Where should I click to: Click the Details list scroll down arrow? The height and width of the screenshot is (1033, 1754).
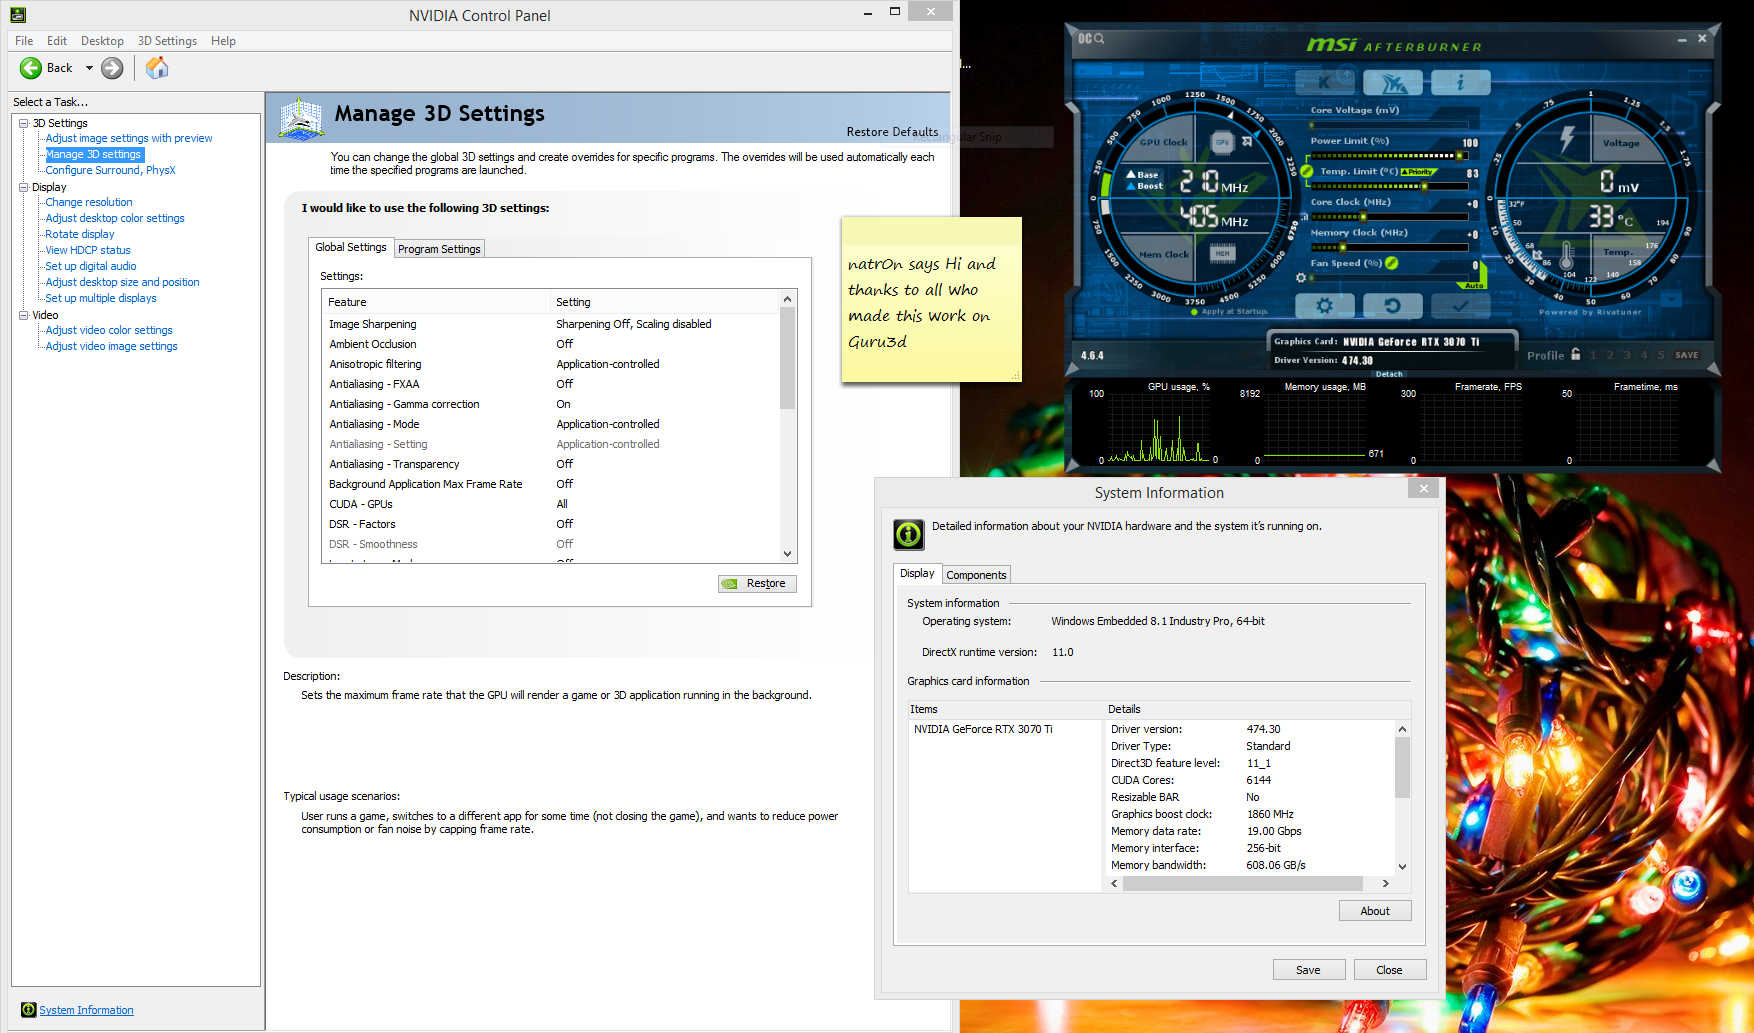(x=1402, y=867)
